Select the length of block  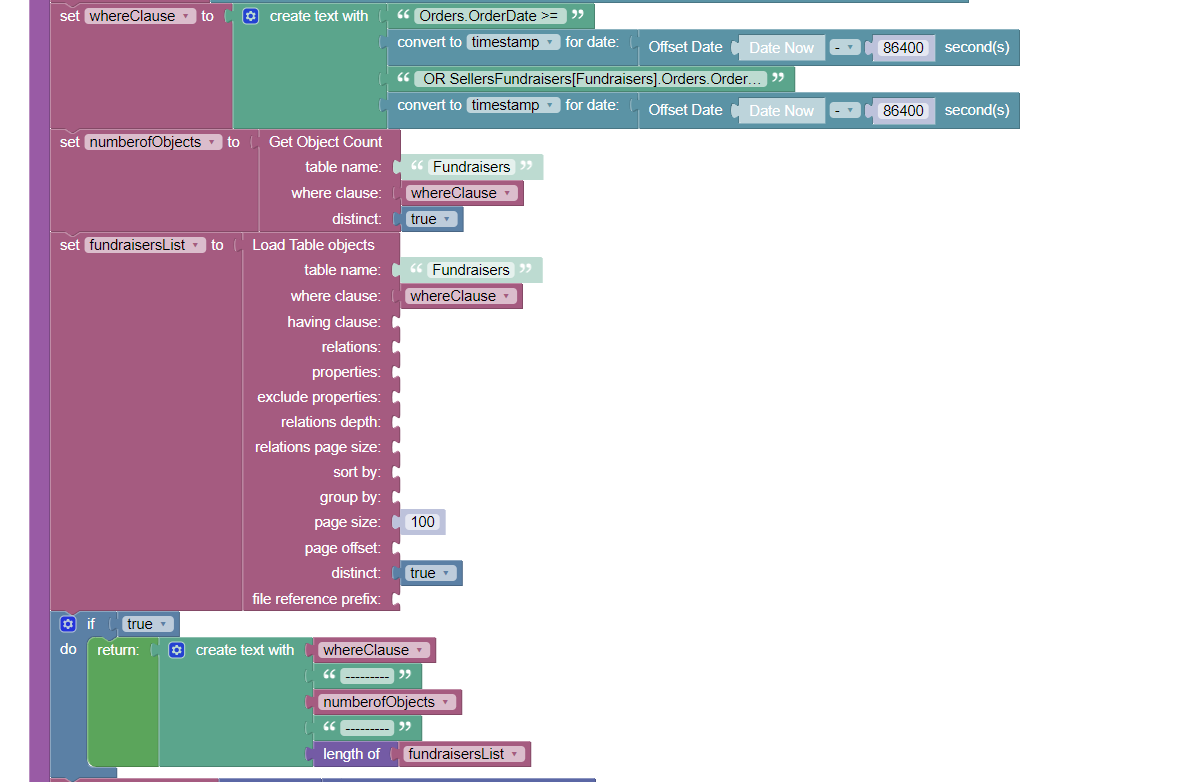click(x=351, y=754)
